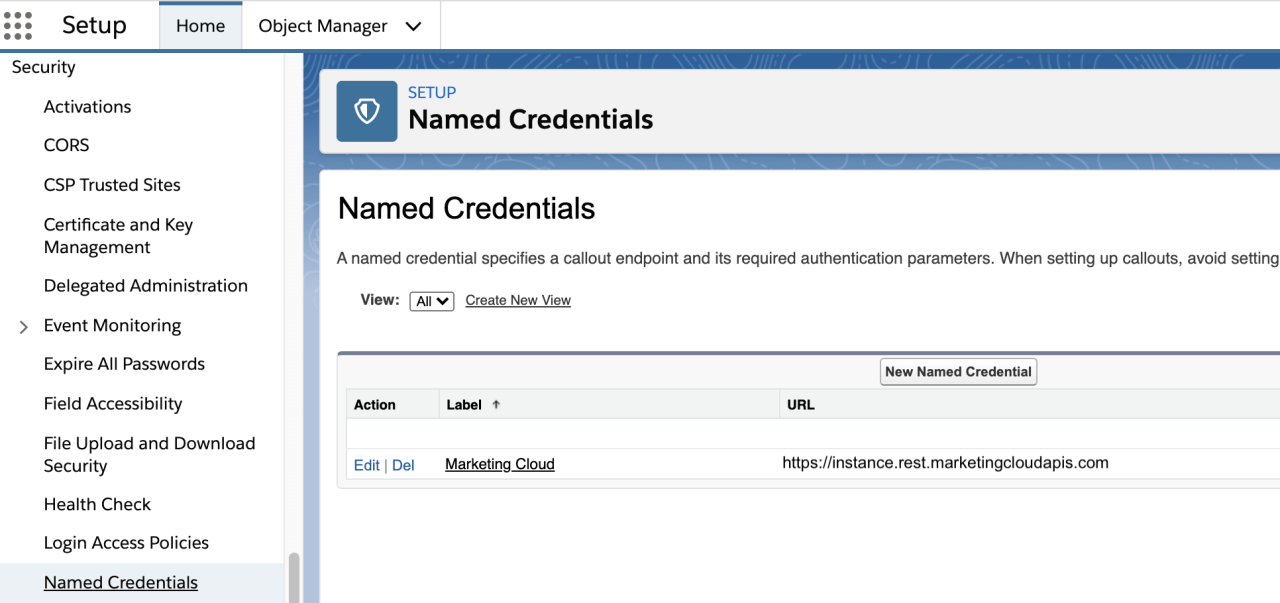Open Field Accessibility

(113, 404)
